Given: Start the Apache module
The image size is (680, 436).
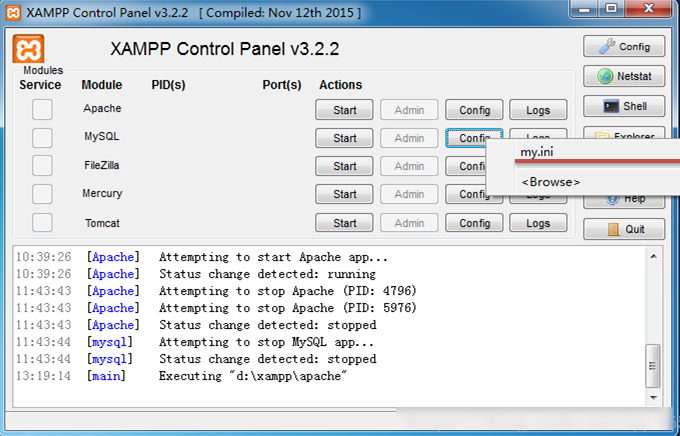Looking at the screenshot, I should 344,110.
